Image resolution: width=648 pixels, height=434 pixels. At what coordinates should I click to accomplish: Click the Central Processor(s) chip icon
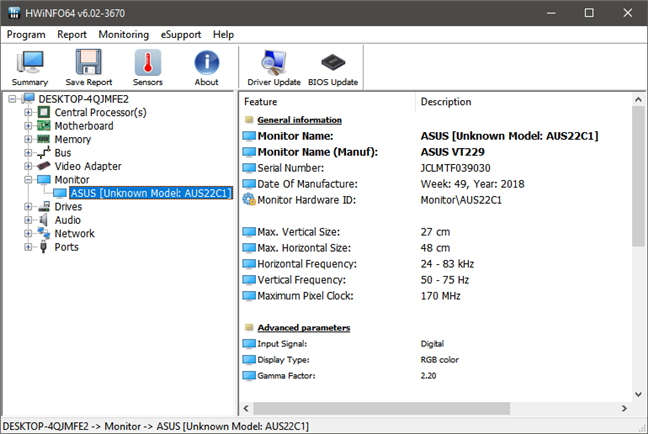coord(43,112)
